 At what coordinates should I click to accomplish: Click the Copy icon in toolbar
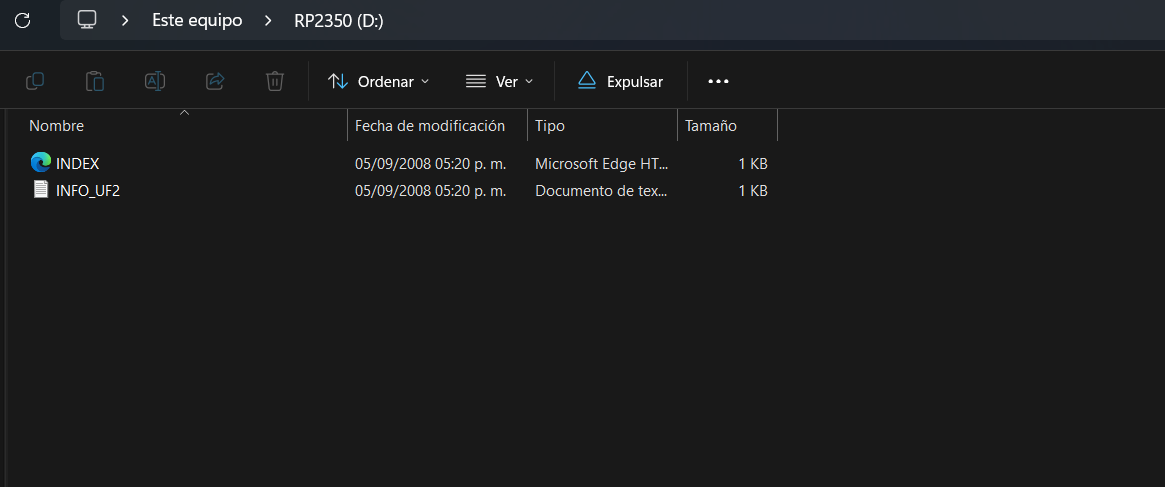pyautogui.click(x=35, y=81)
